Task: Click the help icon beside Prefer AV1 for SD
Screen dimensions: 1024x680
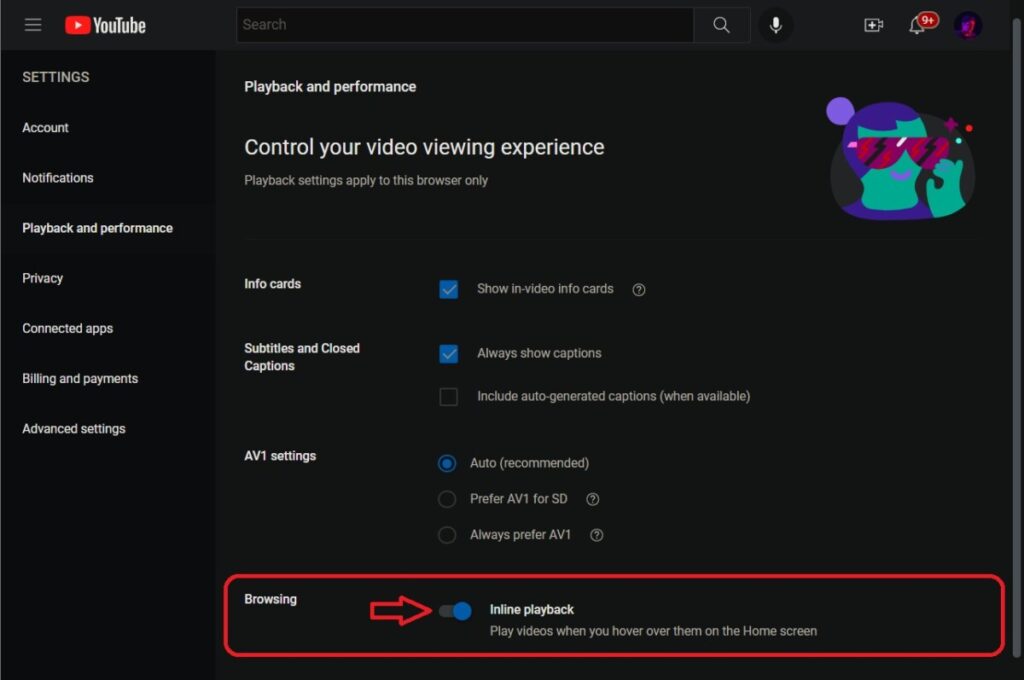Action: point(592,499)
